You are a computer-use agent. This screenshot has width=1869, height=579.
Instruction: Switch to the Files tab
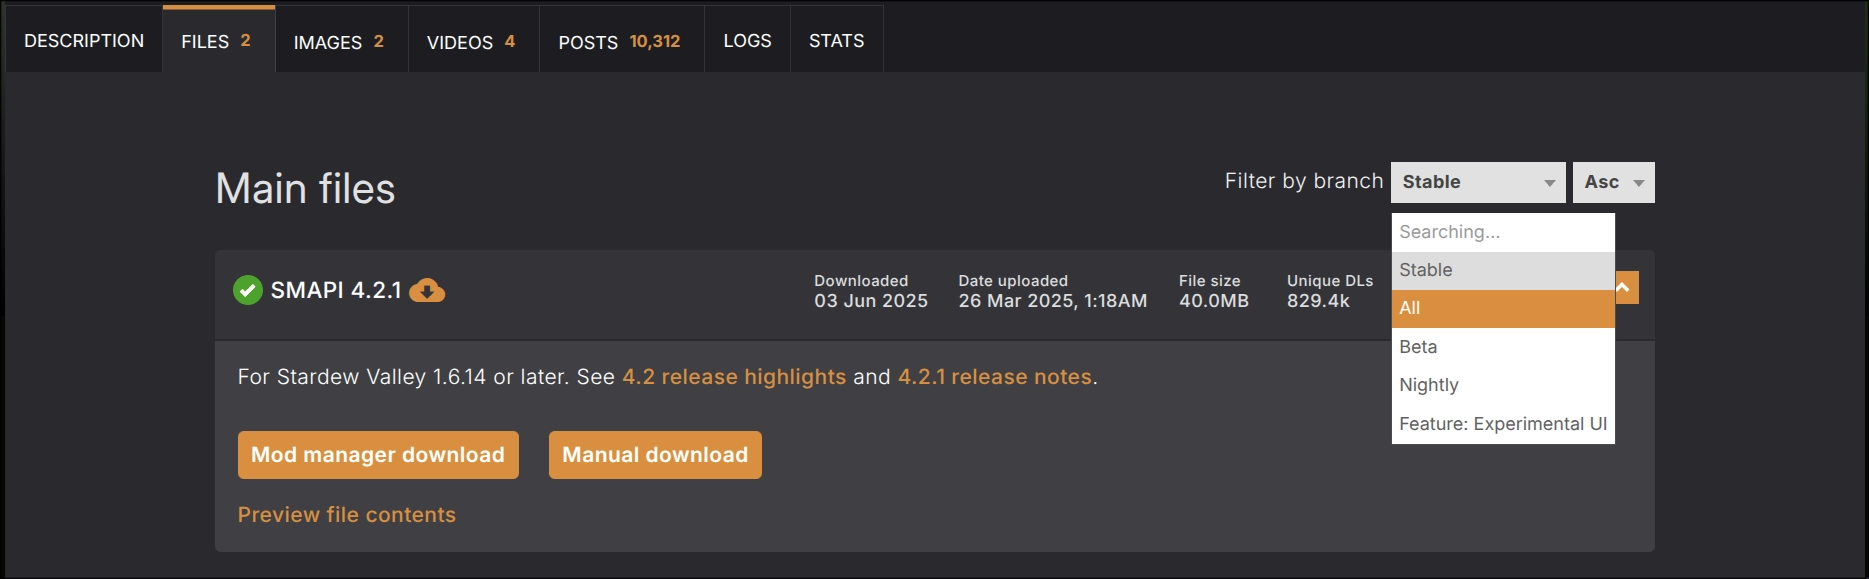(x=219, y=40)
